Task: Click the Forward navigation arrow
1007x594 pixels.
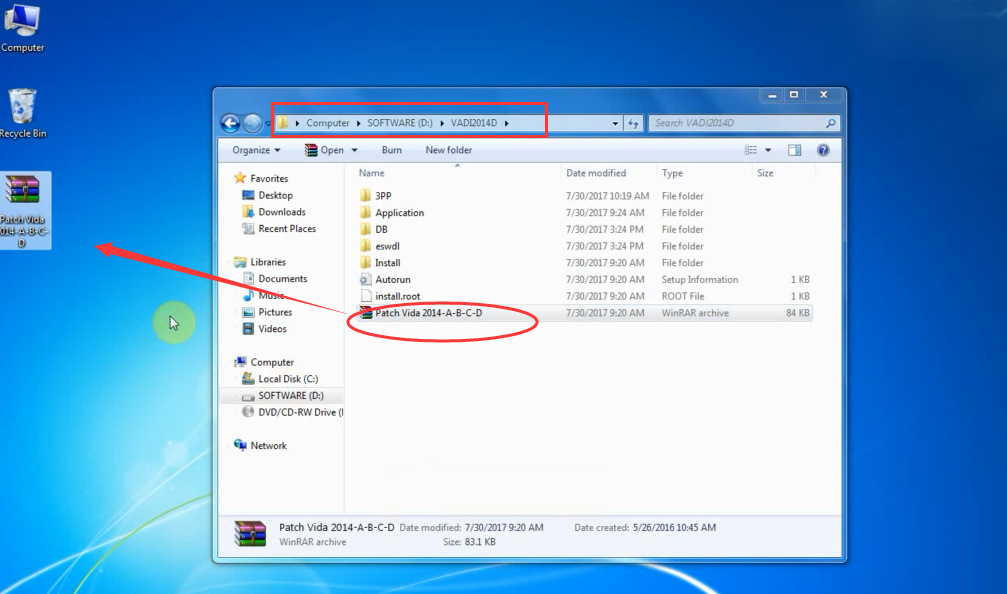Action: click(x=252, y=123)
